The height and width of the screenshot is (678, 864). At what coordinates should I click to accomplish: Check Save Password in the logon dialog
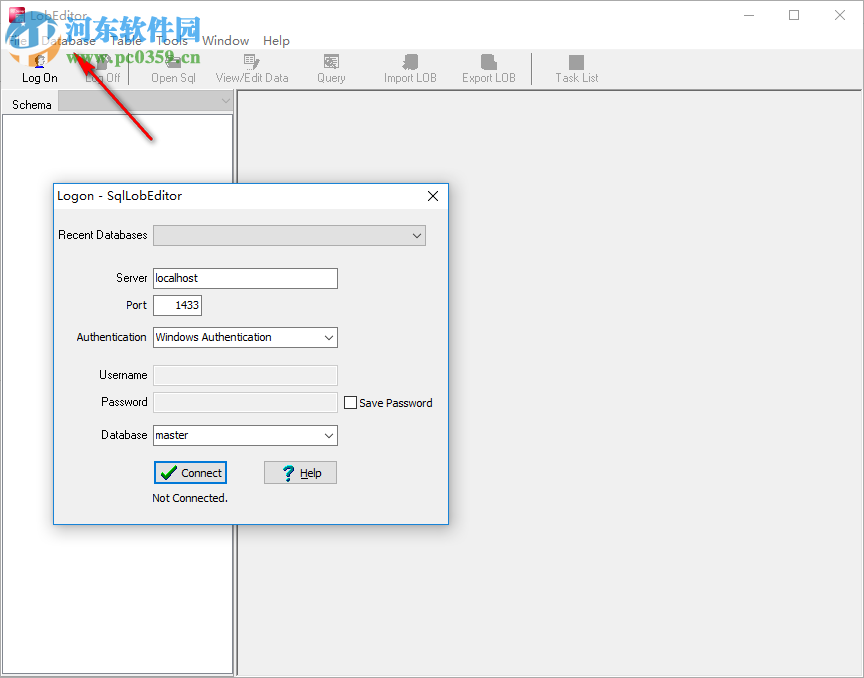350,402
